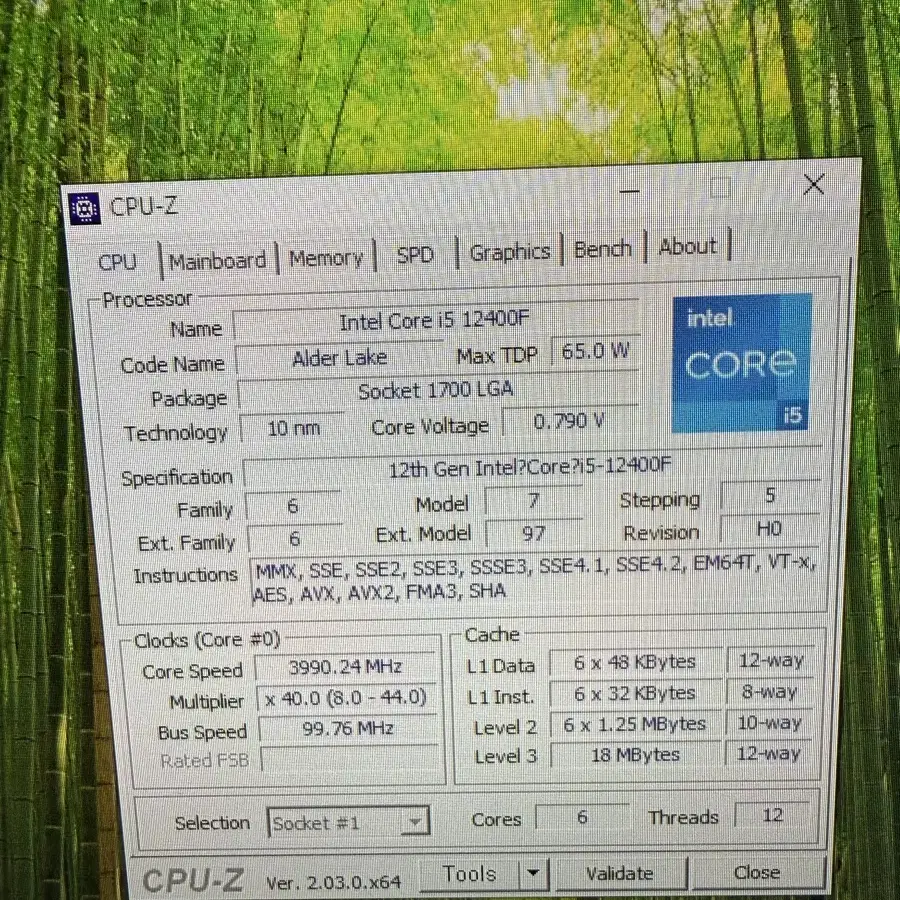Switch to the SPD tab
Image resolution: width=900 pixels, height=900 pixels.
point(414,254)
